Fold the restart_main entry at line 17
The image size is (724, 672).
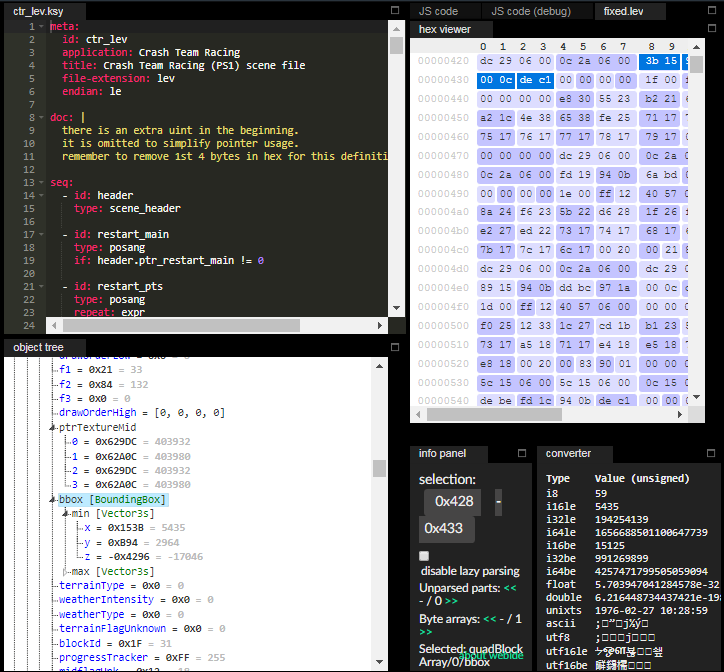(x=42, y=234)
